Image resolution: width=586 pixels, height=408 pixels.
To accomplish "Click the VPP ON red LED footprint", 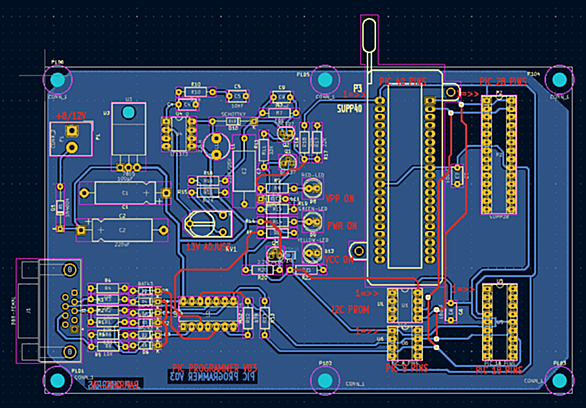I will click(312, 189).
